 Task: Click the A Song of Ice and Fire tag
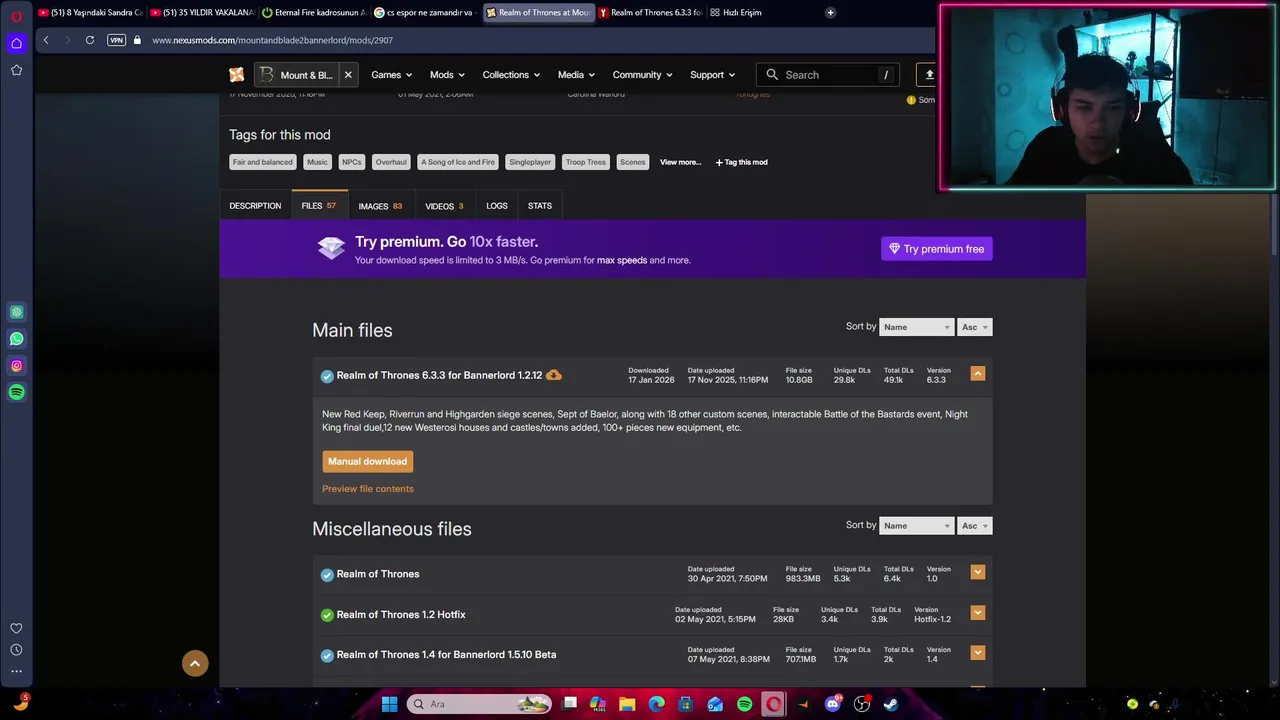tap(457, 162)
